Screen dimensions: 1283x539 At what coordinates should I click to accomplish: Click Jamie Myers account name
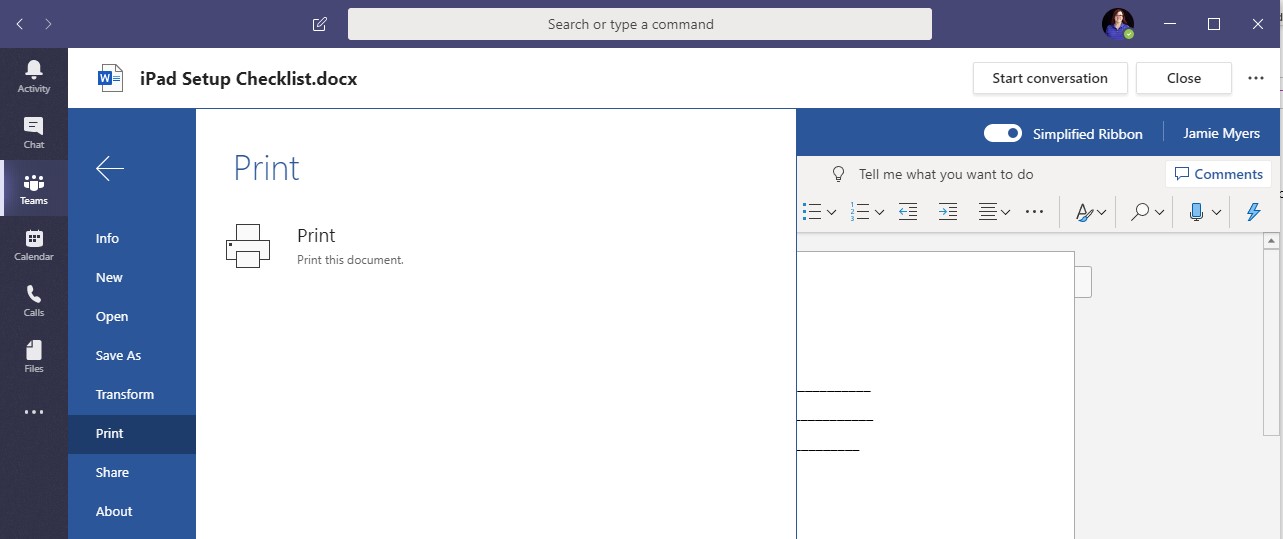click(1222, 133)
